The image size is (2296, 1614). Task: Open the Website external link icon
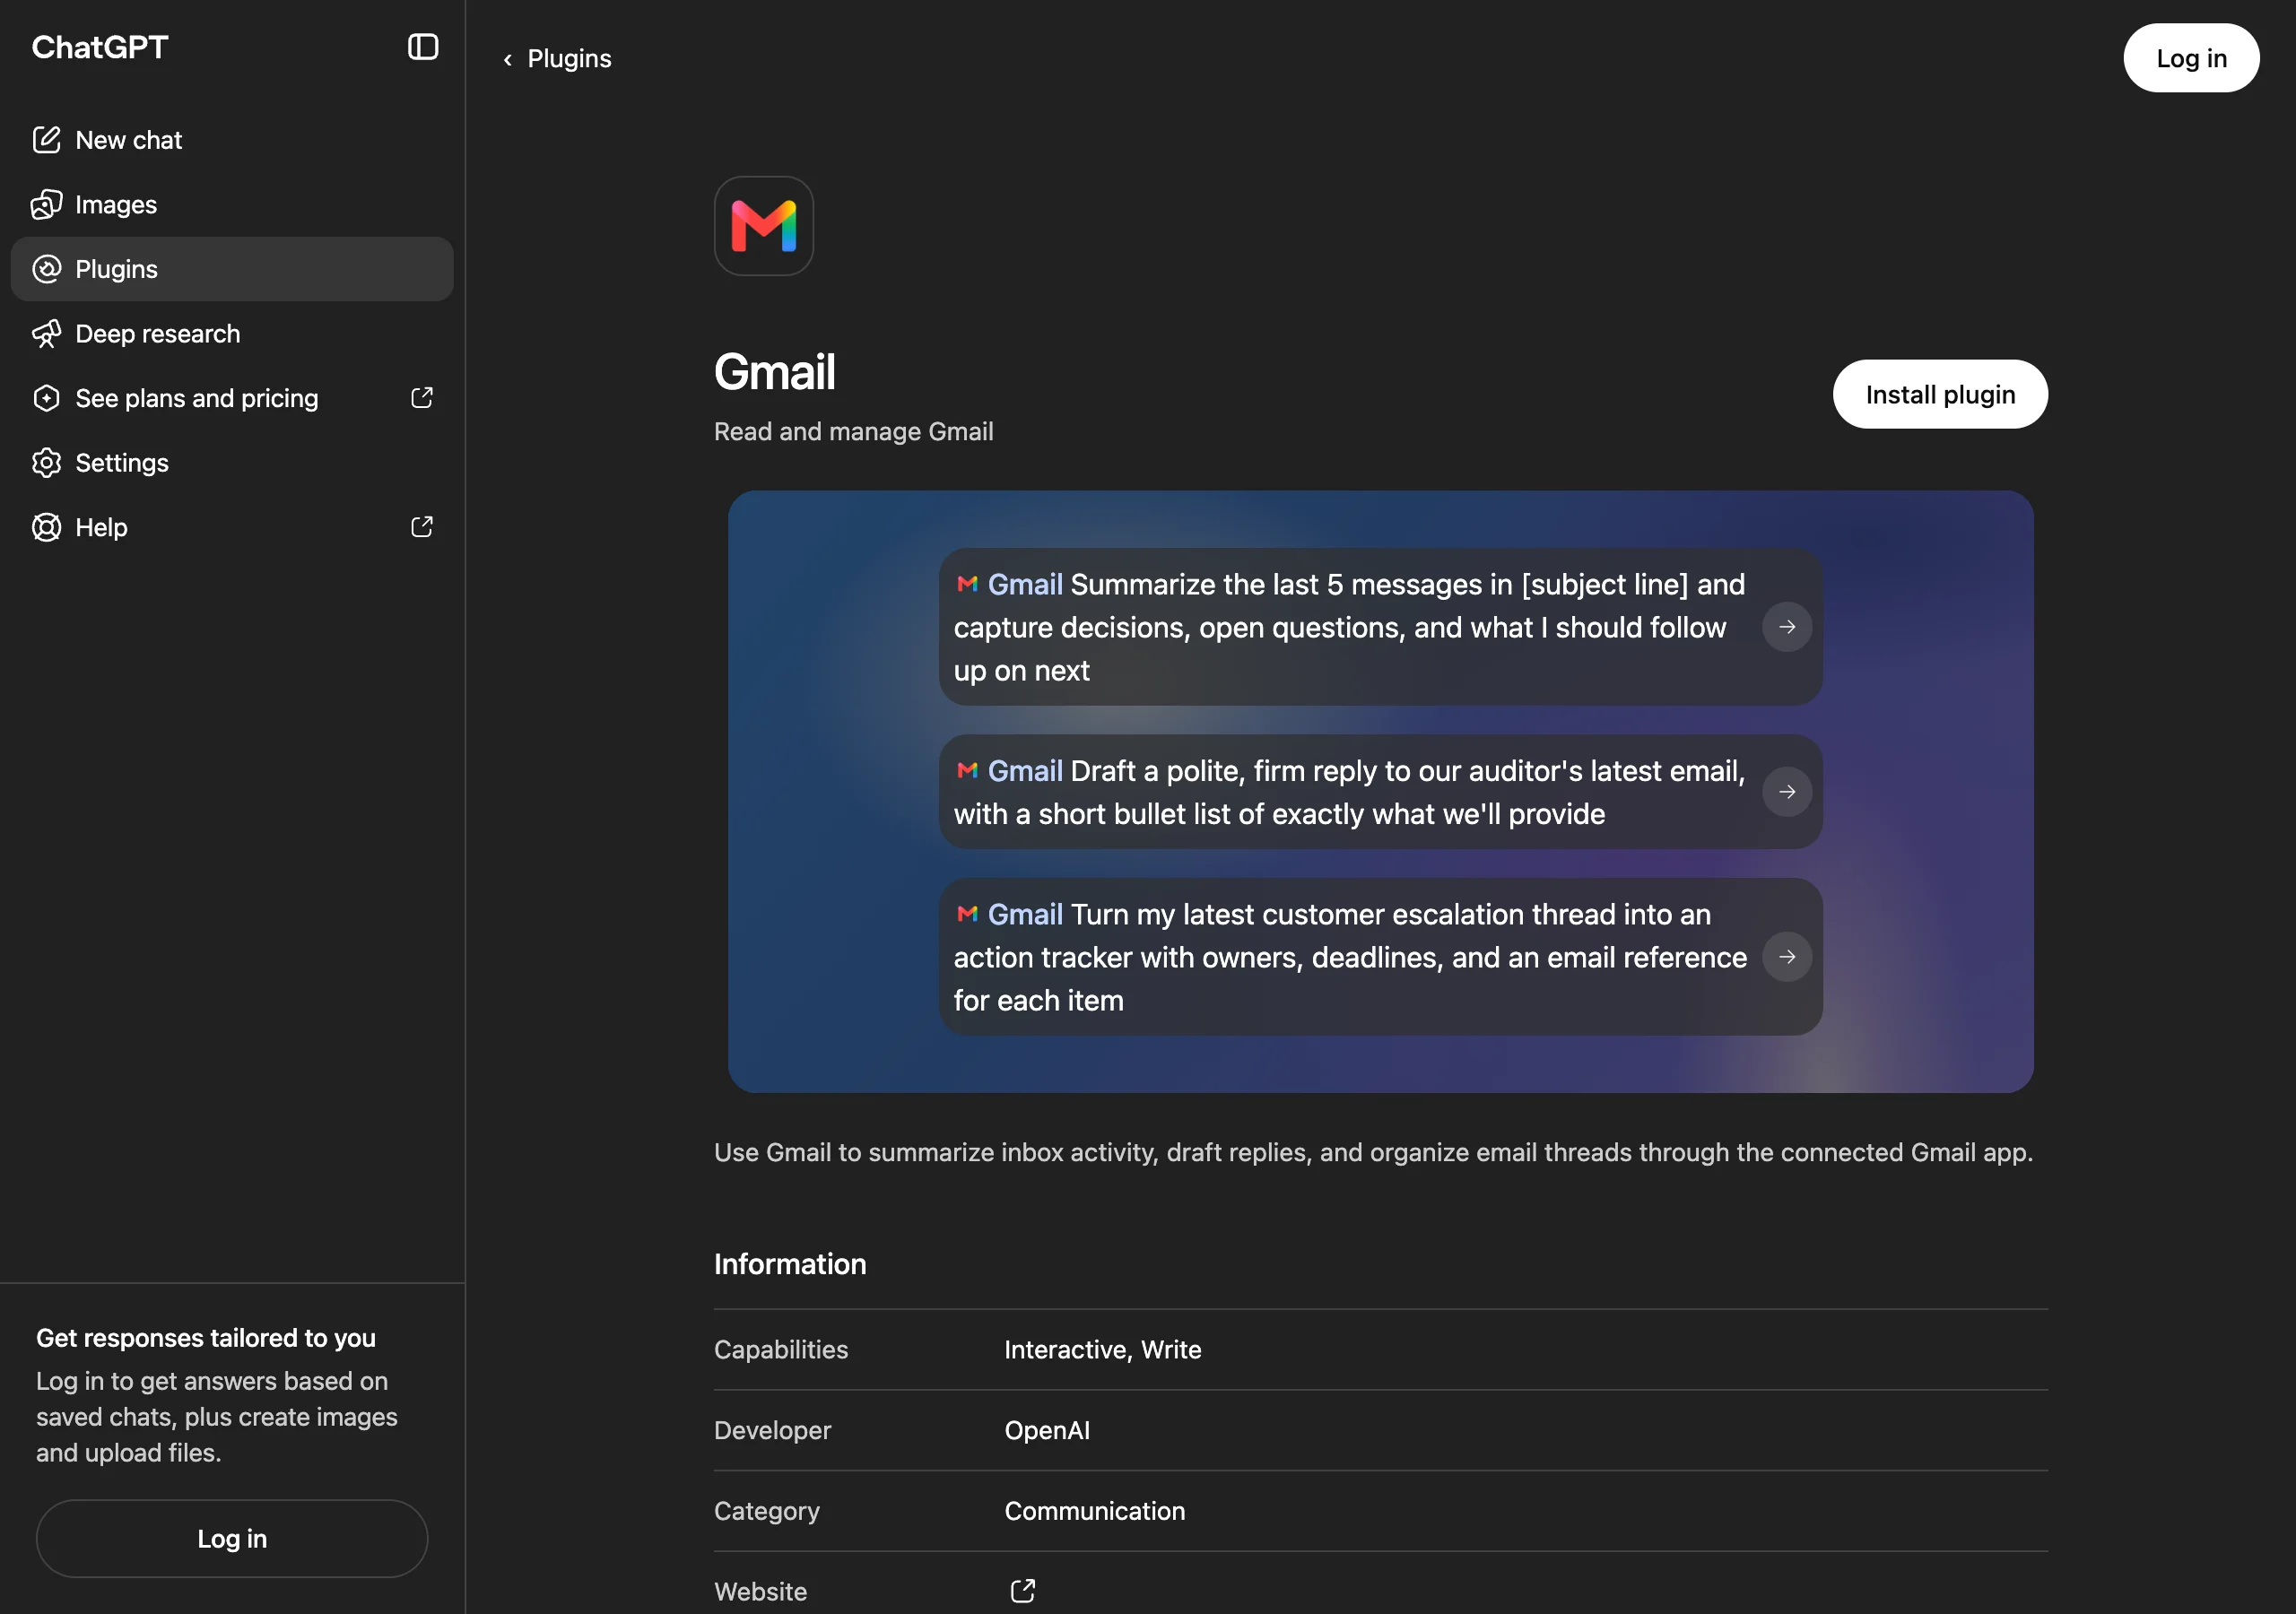(1022, 1591)
